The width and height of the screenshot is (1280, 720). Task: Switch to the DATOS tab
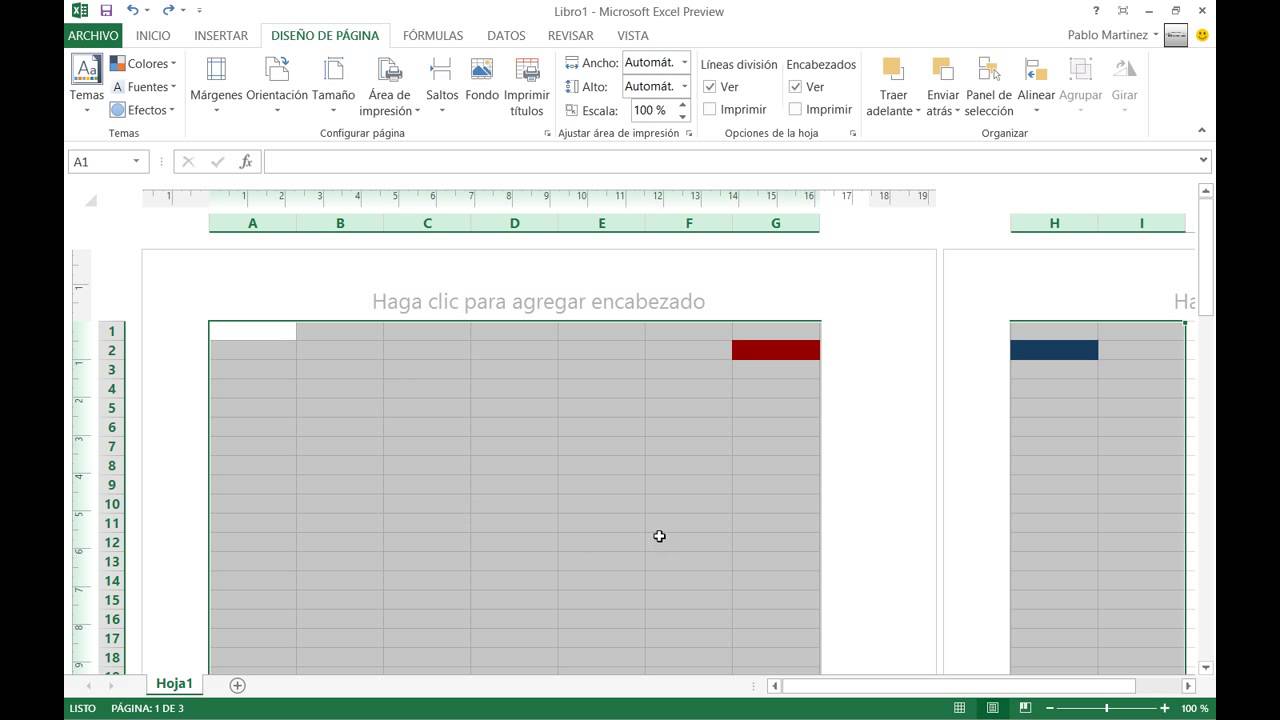506,35
